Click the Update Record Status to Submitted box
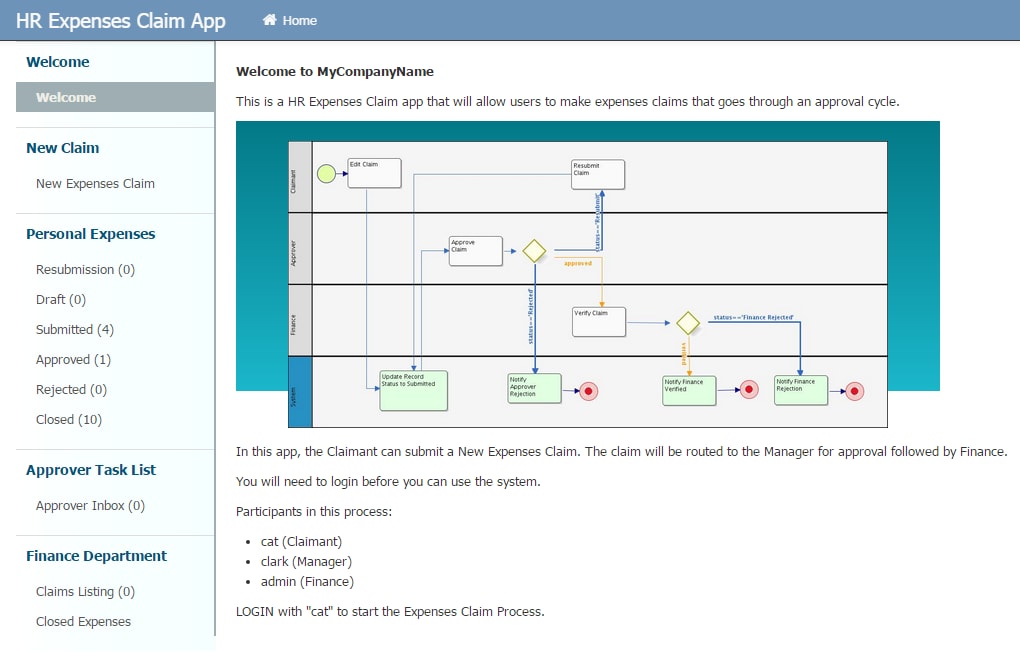Image resolution: width=1020 pixels, height=652 pixels. click(x=413, y=390)
